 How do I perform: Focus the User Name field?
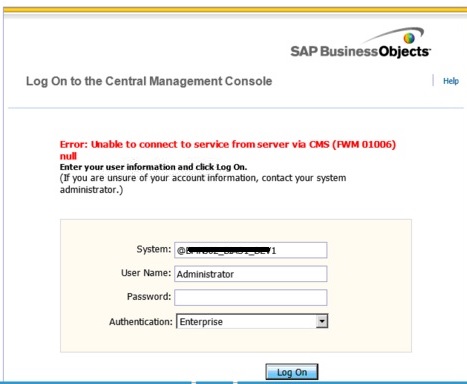point(251,274)
